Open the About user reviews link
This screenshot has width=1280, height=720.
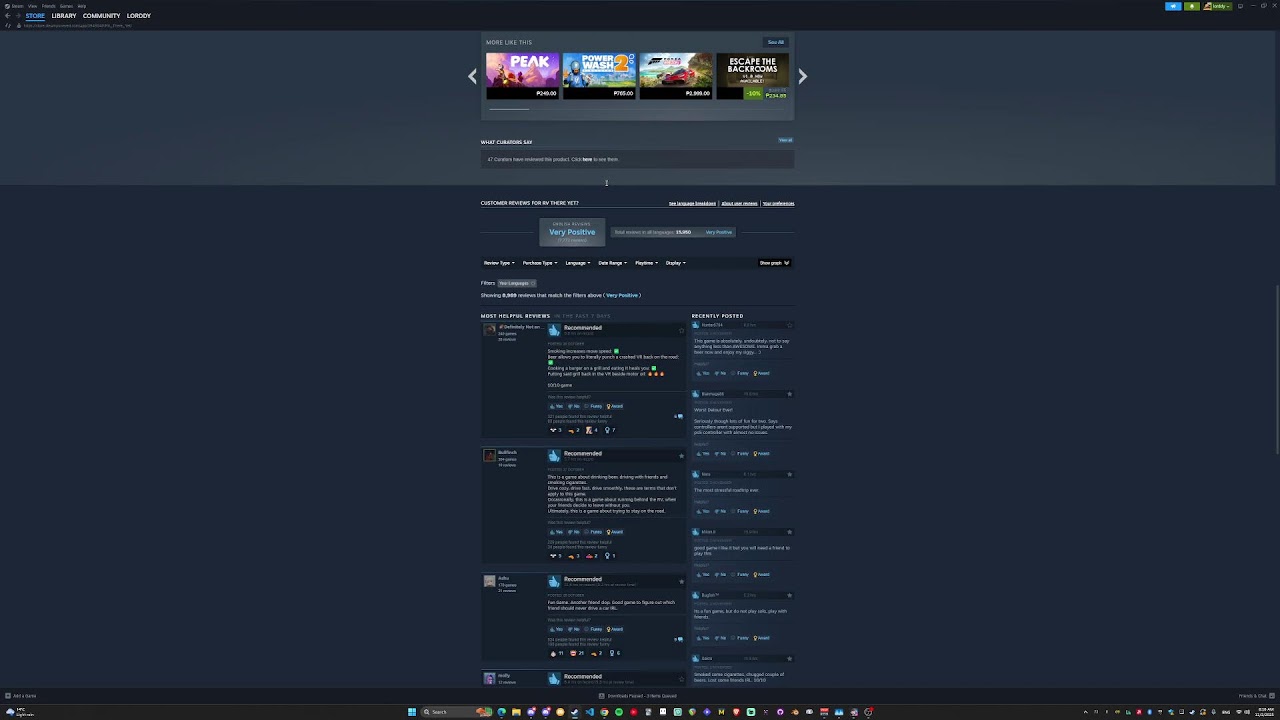click(739, 203)
